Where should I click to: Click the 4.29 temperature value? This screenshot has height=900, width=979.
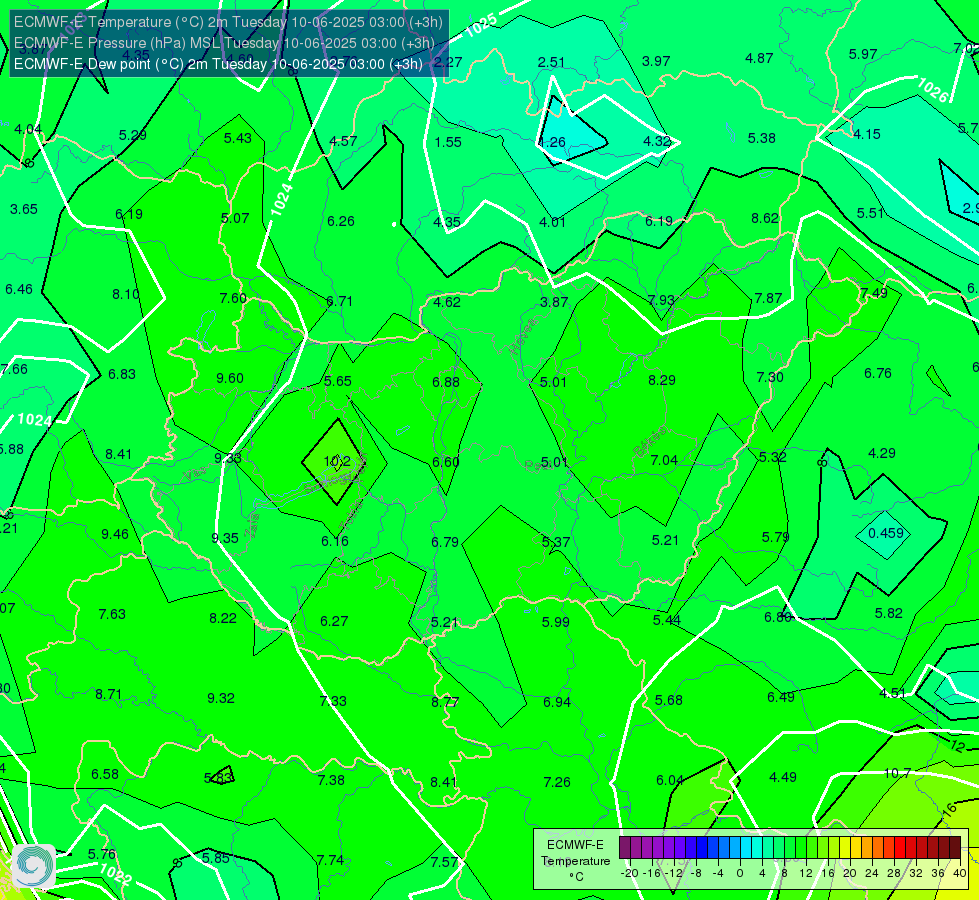[882, 453]
